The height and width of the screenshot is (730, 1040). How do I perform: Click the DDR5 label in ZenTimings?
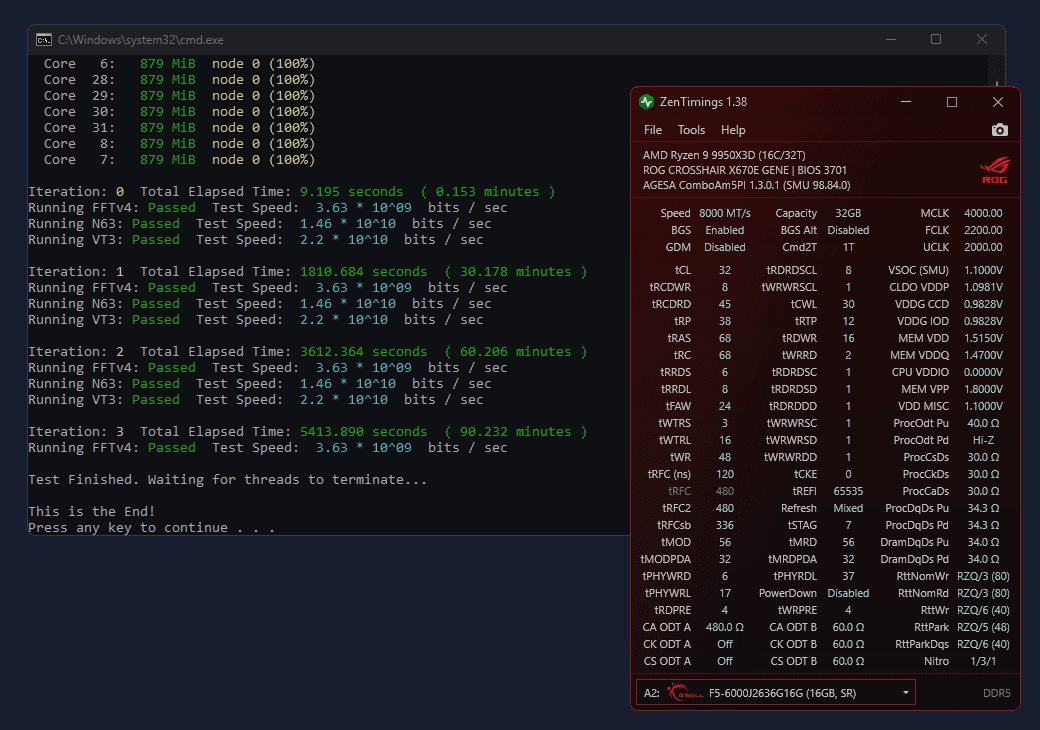tap(996, 693)
